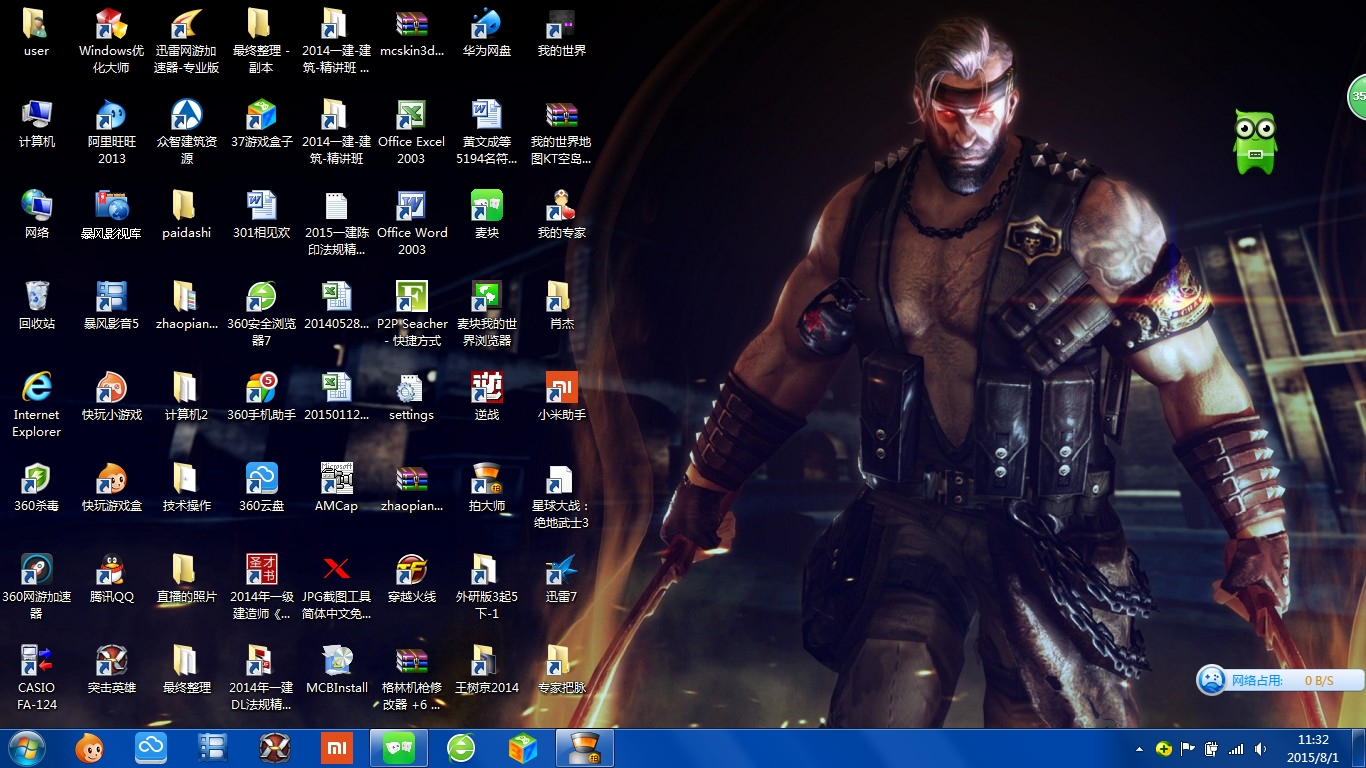This screenshot has height=768, width=1366.
Task: Launch 穿越火线 game shortcut
Action: click(x=411, y=579)
